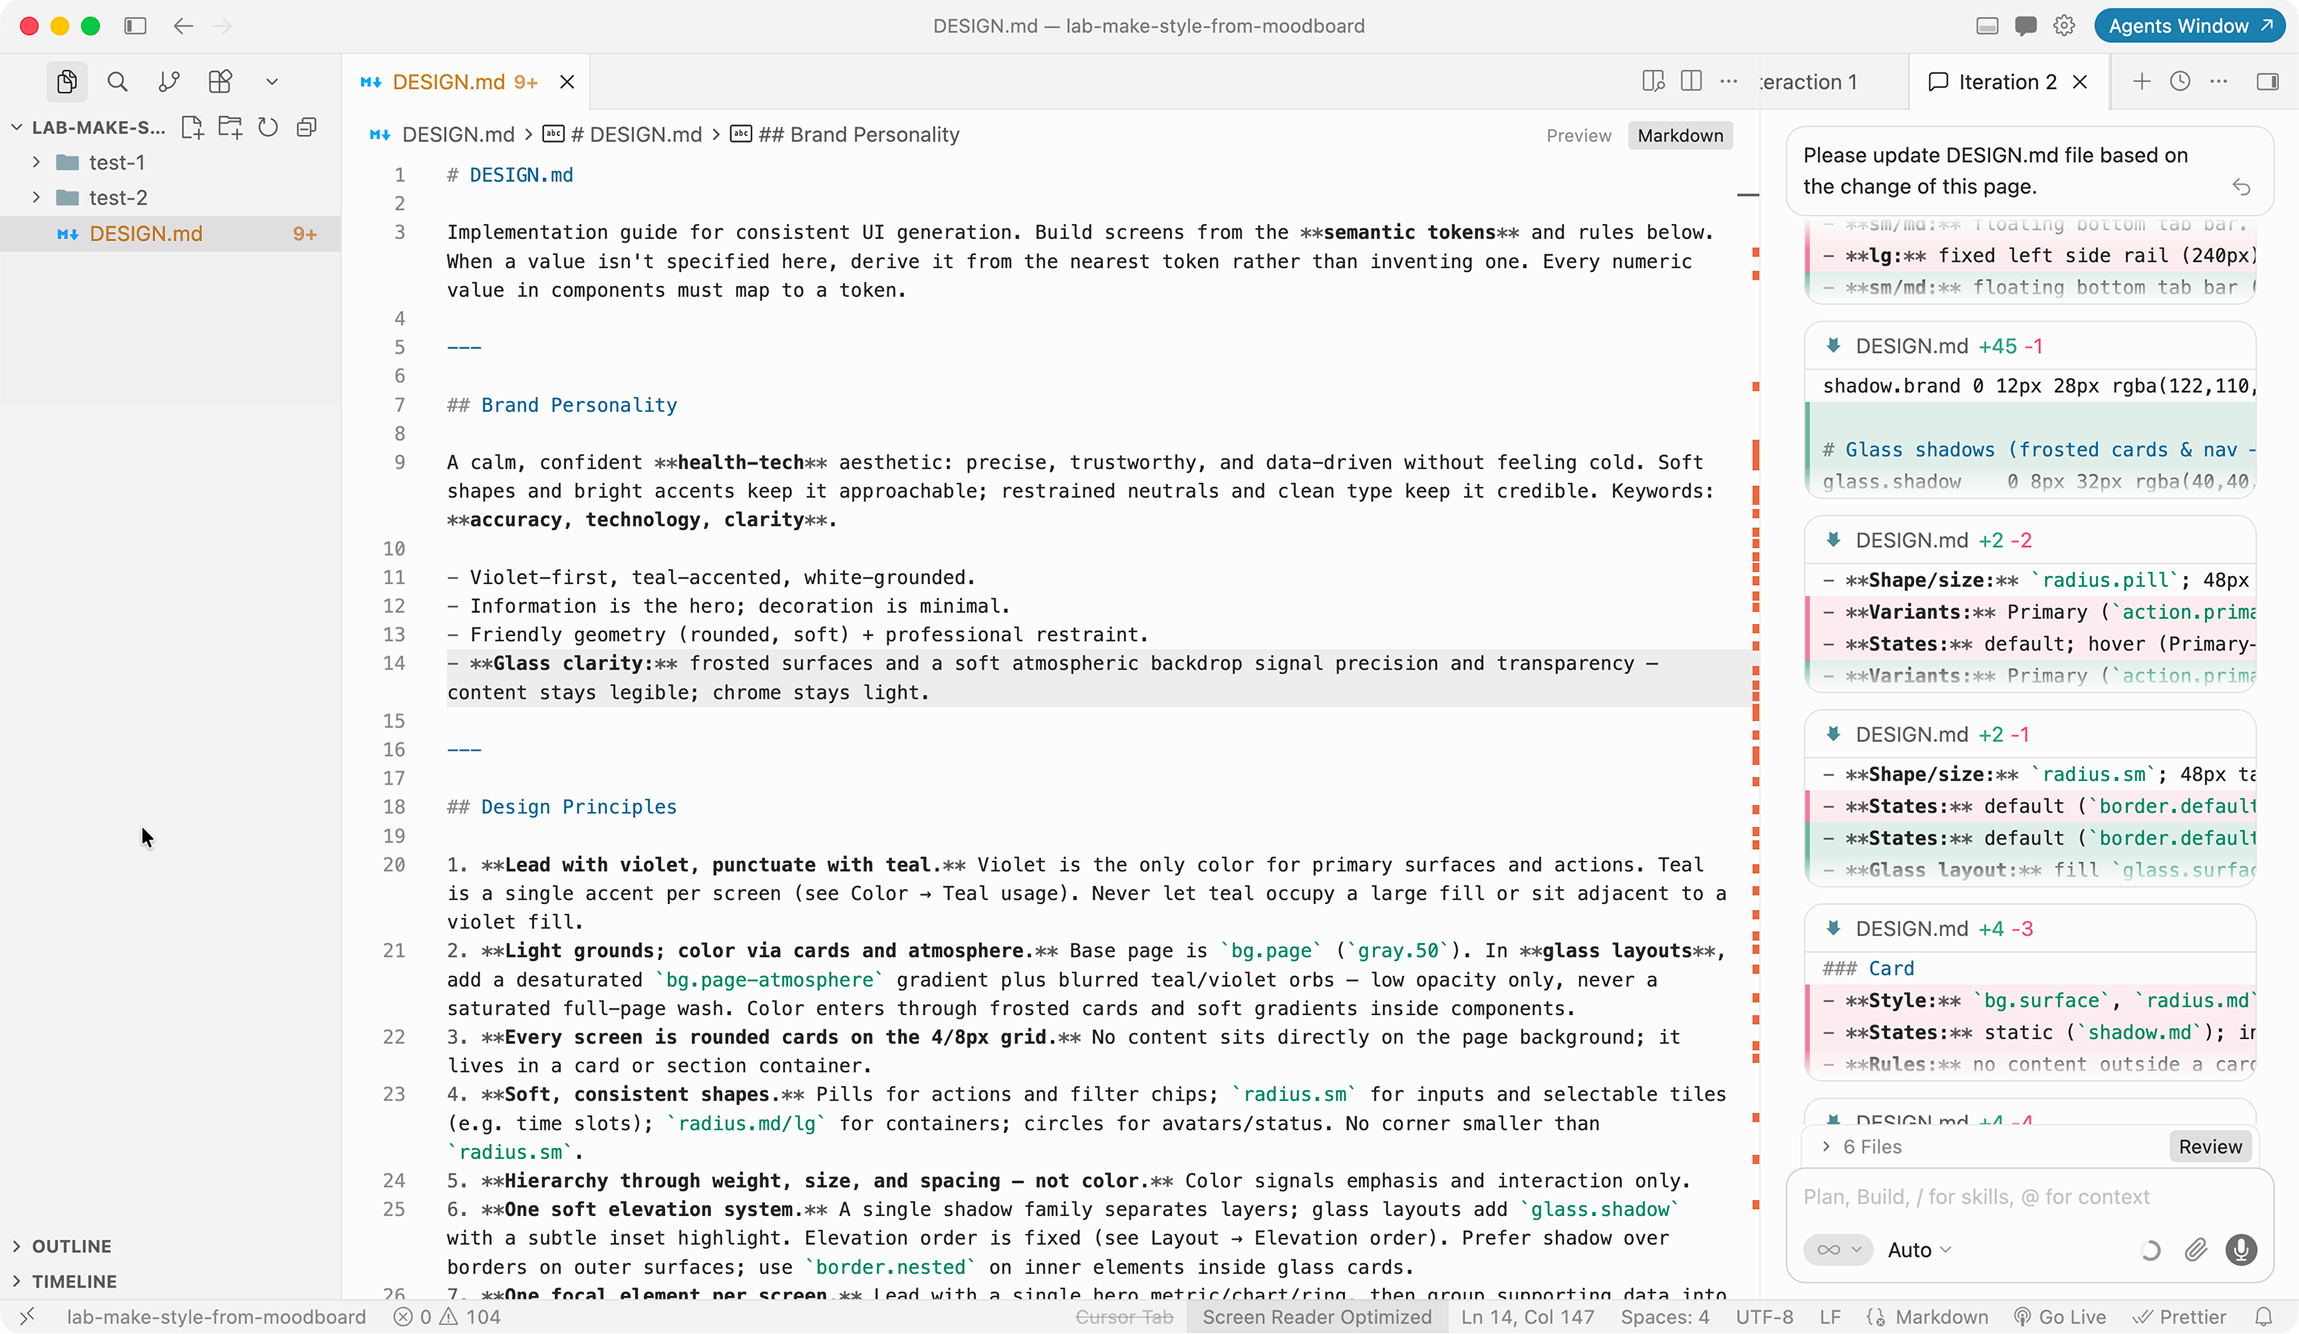The width and height of the screenshot is (2299, 1334).
Task: Open chat history clock icon
Action: [x=2180, y=81]
